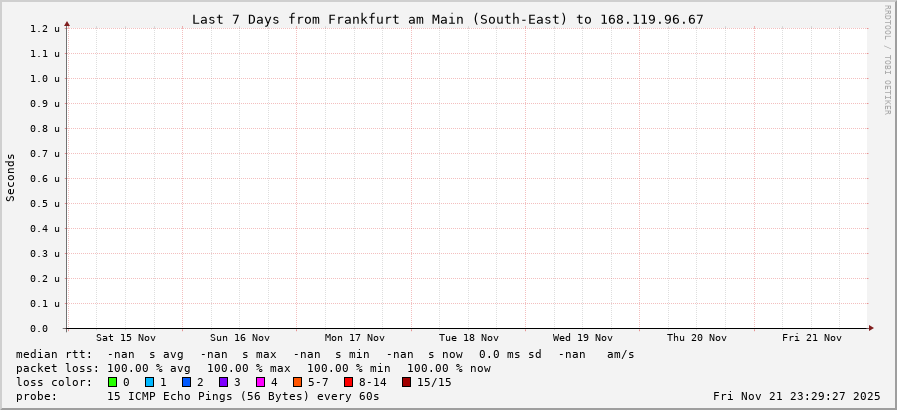
Task: Click the vertical Seconds axis label
Action: 11,177
